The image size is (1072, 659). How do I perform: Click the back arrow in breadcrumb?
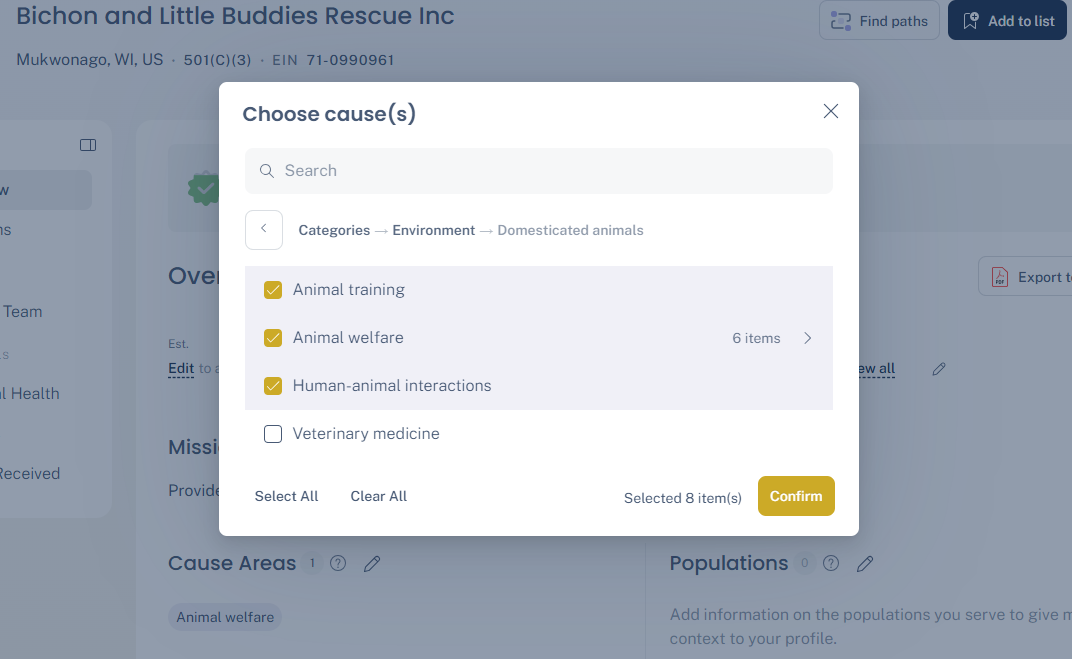264,230
